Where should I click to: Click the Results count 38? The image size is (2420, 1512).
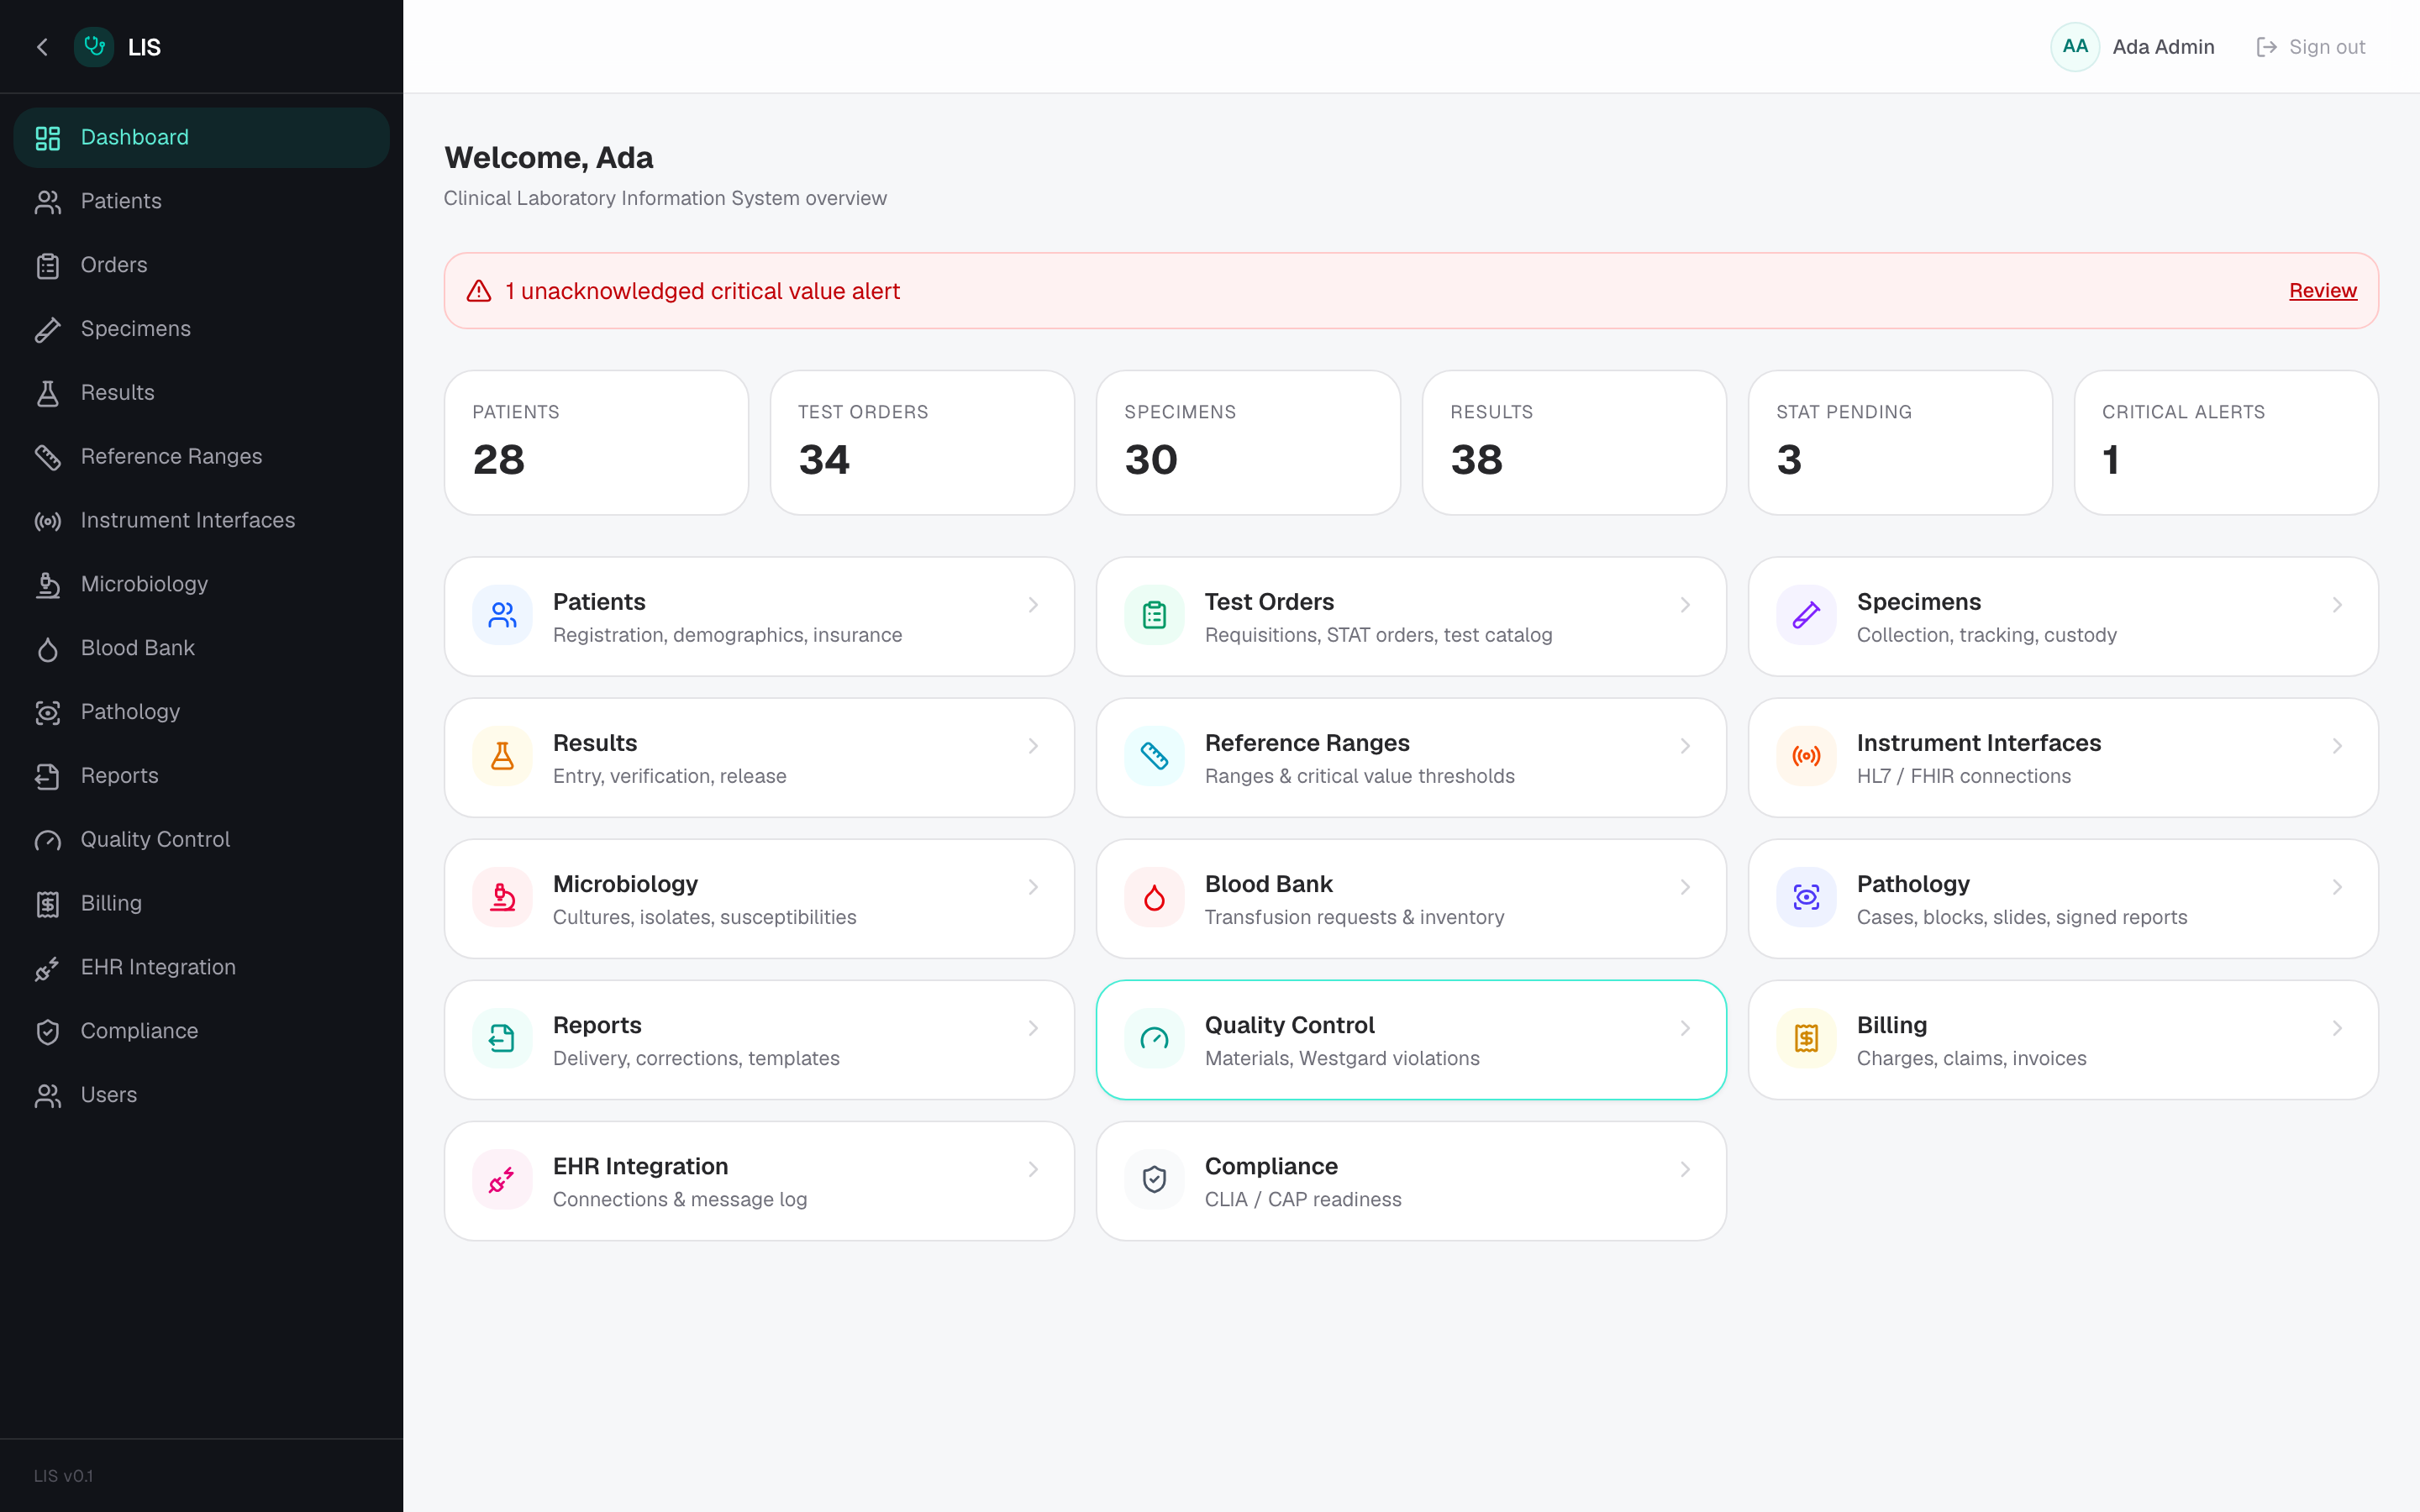point(1476,460)
